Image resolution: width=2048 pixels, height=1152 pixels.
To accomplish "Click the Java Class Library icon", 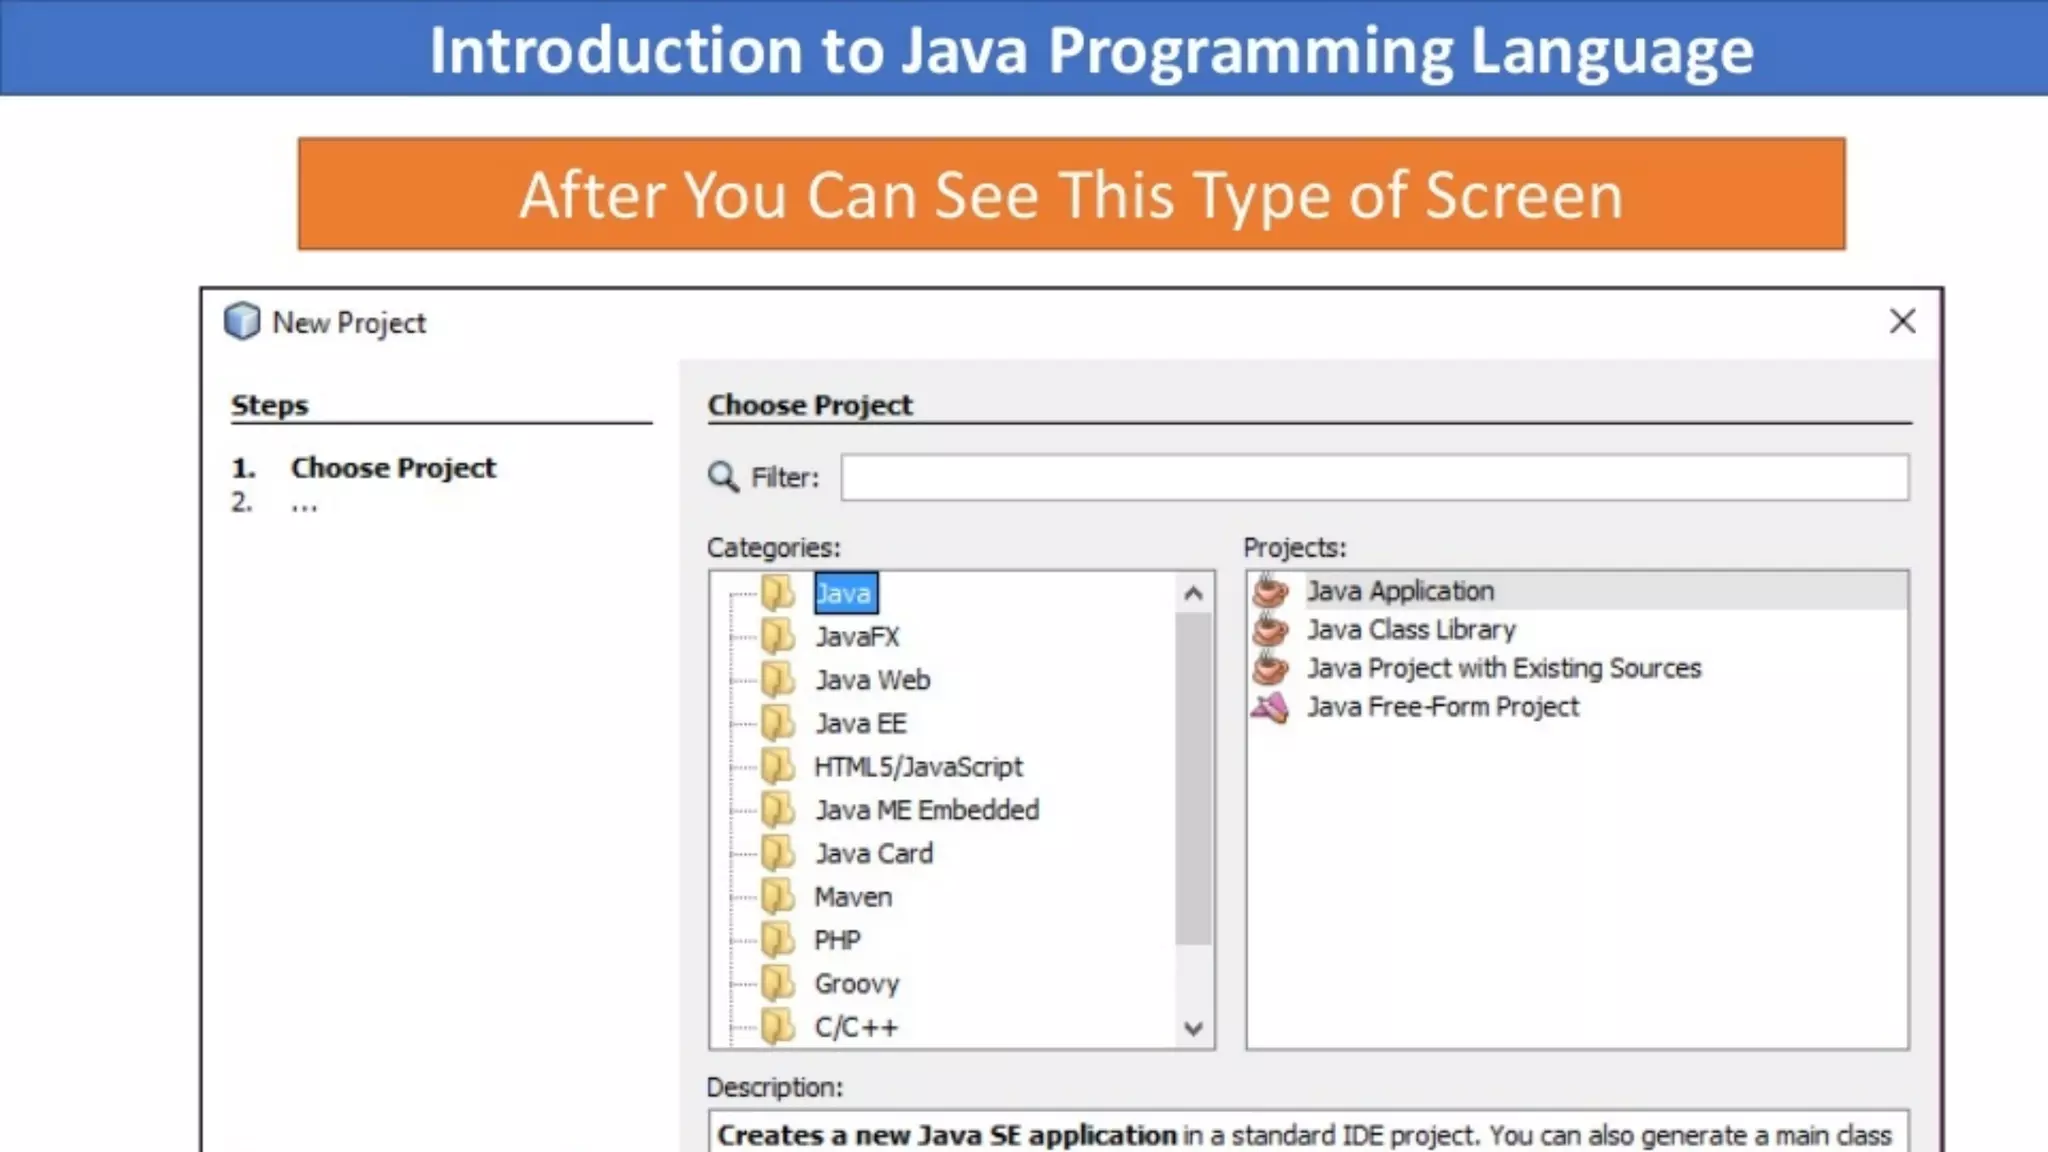I will click(x=1271, y=630).
